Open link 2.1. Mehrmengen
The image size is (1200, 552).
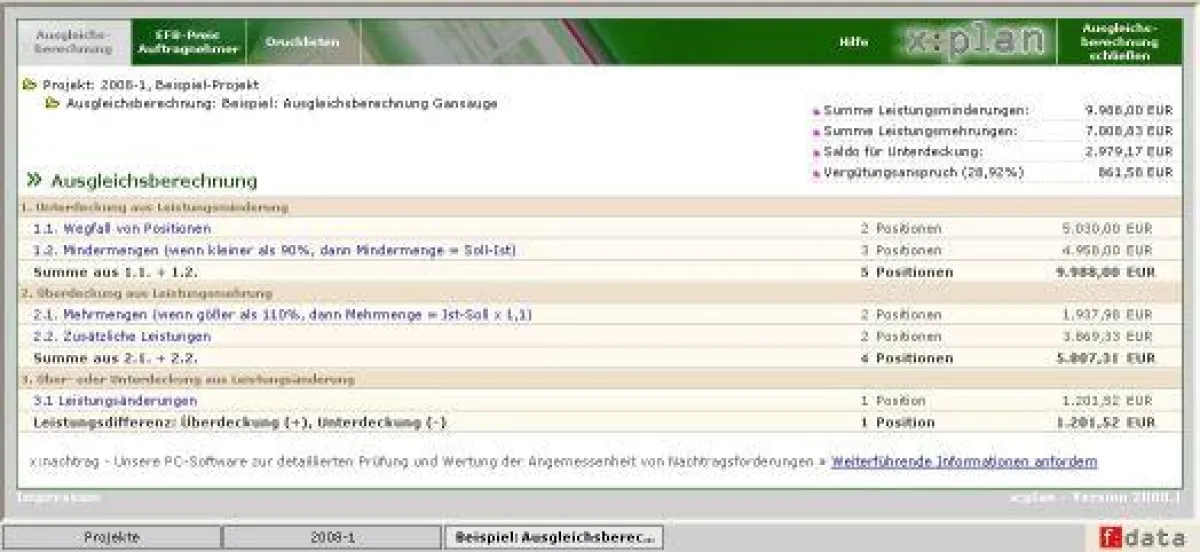283,315
